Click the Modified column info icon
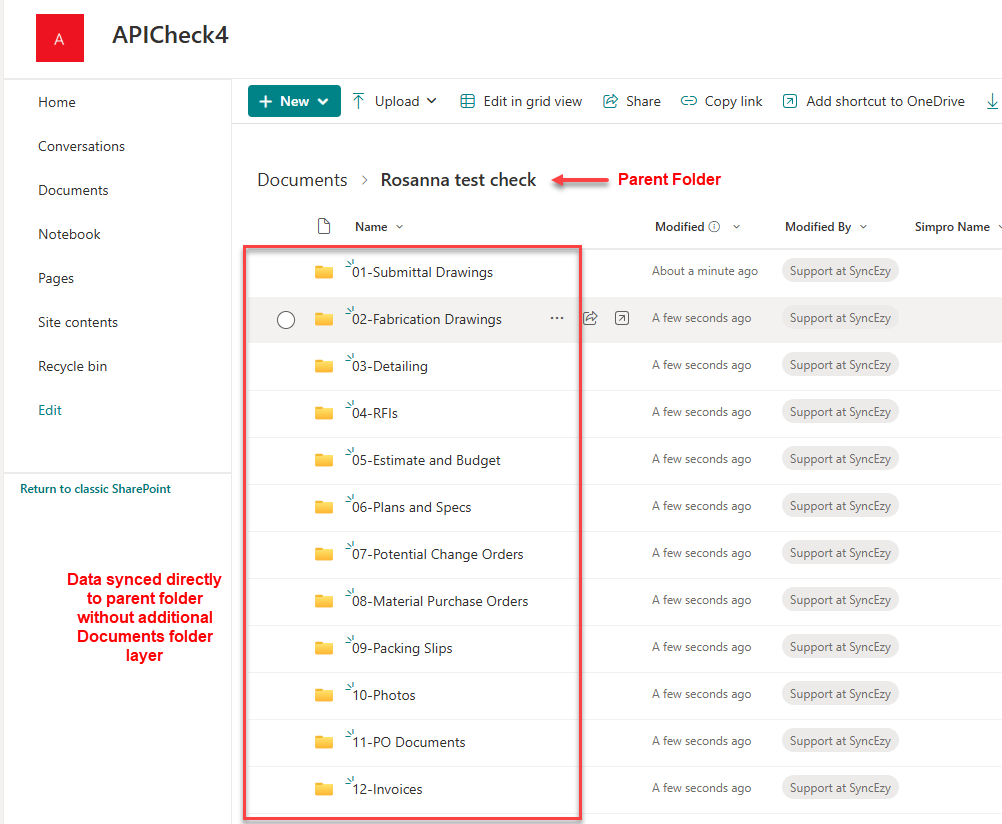Viewport: 1002px width, 824px height. [714, 227]
